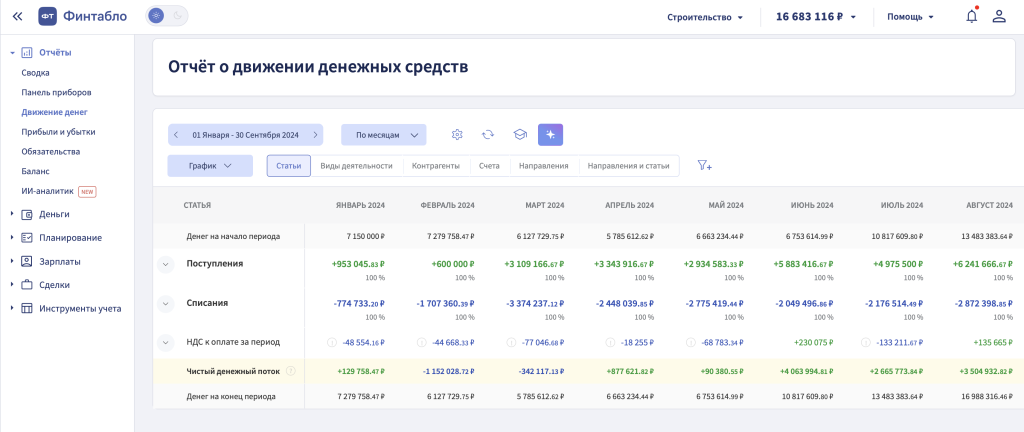Viewport: 1024px width, 432px height.
Task: Click the AI sparkle button
Action: click(x=551, y=134)
